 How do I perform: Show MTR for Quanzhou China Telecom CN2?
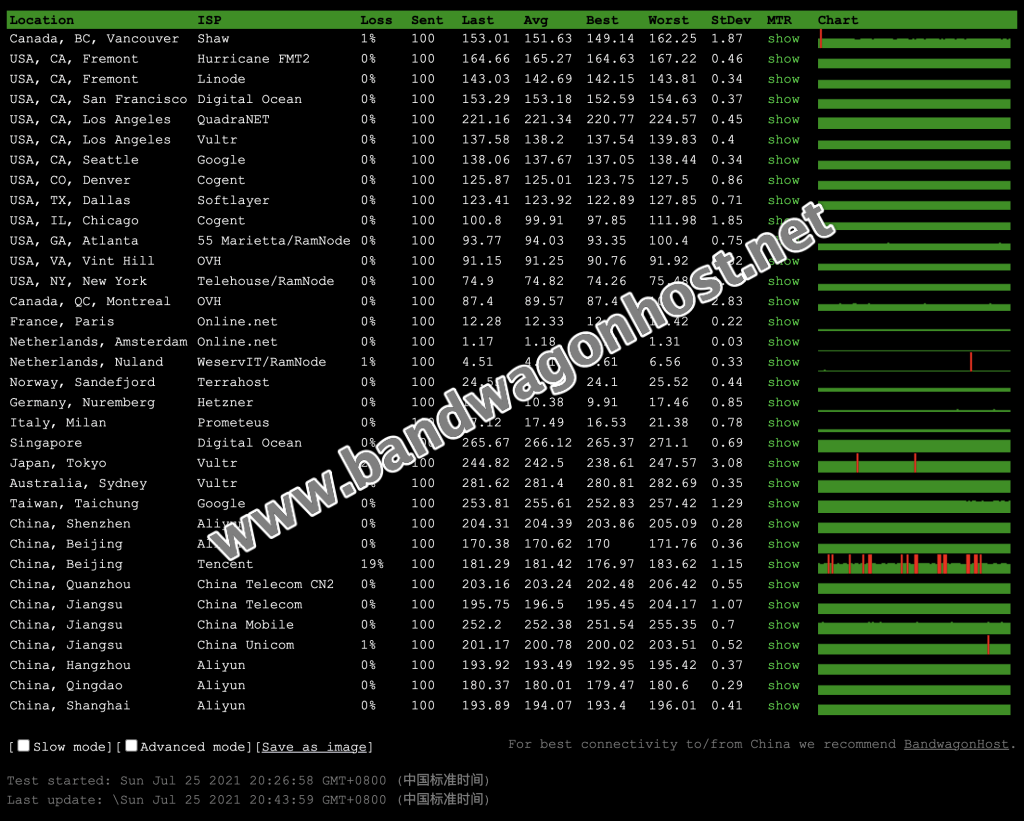click(x=783, y=584)
